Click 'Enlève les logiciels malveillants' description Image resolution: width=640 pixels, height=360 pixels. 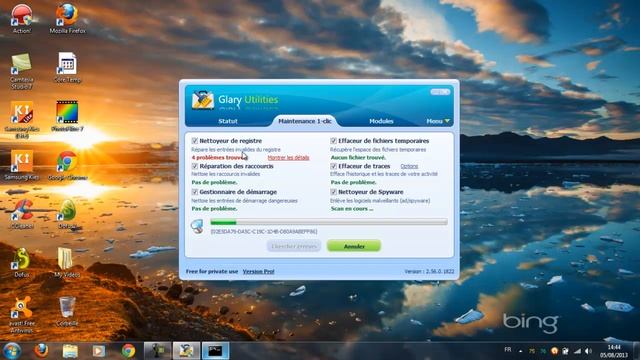380,201
